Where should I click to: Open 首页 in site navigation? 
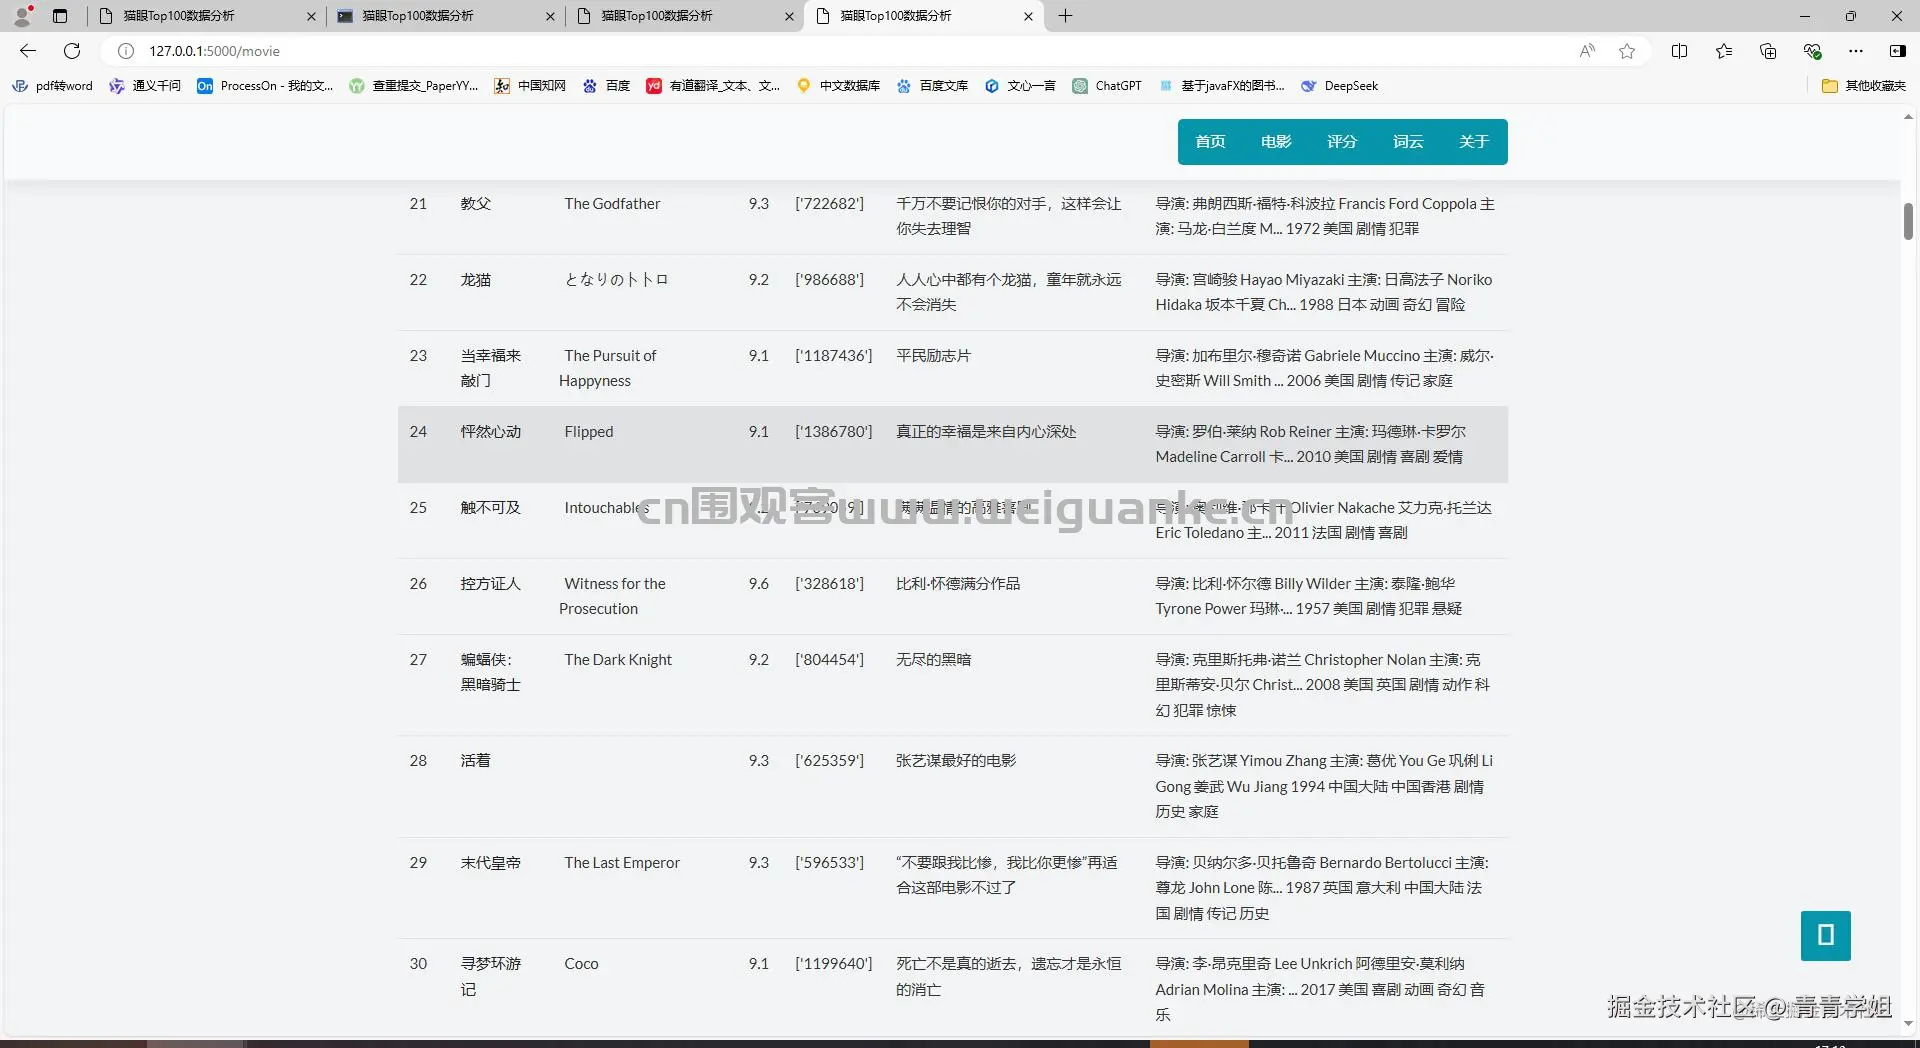(1210, 142)
